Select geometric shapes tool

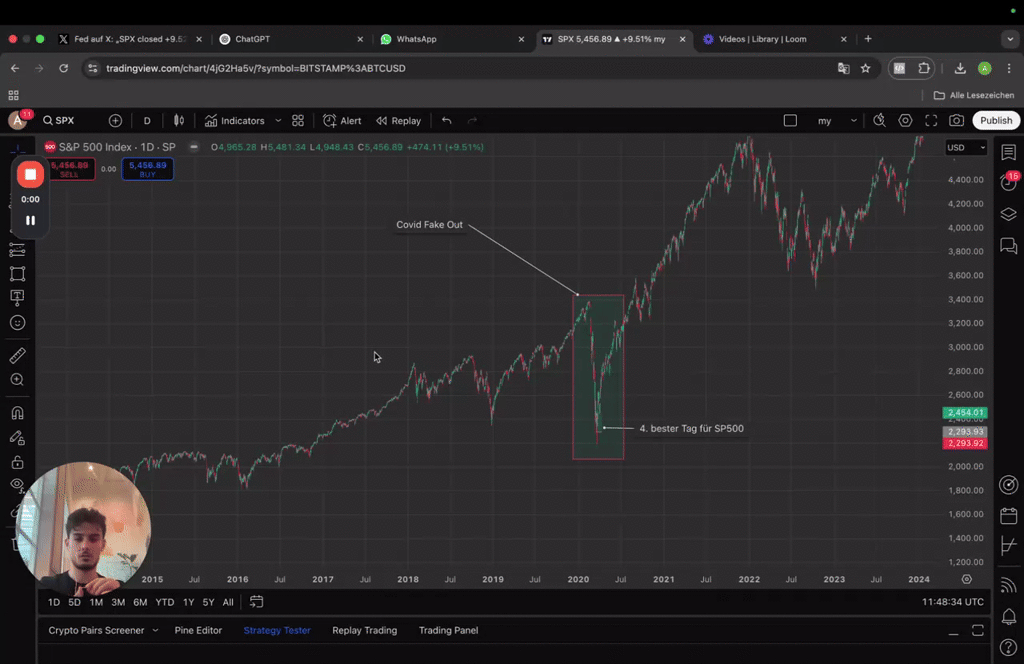[x=17, y=274]
